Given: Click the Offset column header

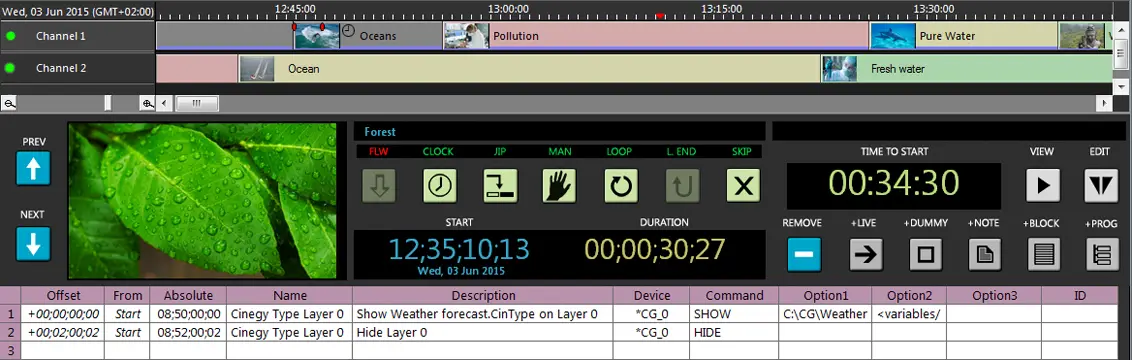Looking at the screenshot, I should tap(64, 295).
